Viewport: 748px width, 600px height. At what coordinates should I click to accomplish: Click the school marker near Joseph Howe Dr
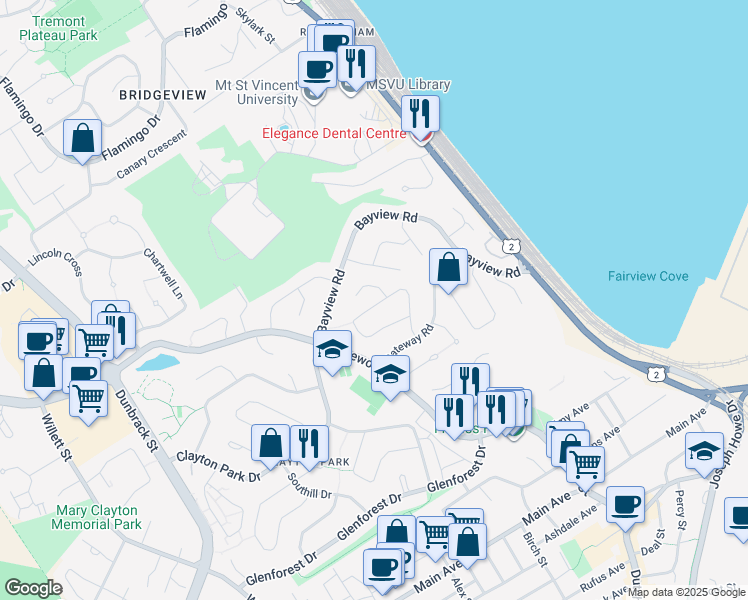(704, 452)
